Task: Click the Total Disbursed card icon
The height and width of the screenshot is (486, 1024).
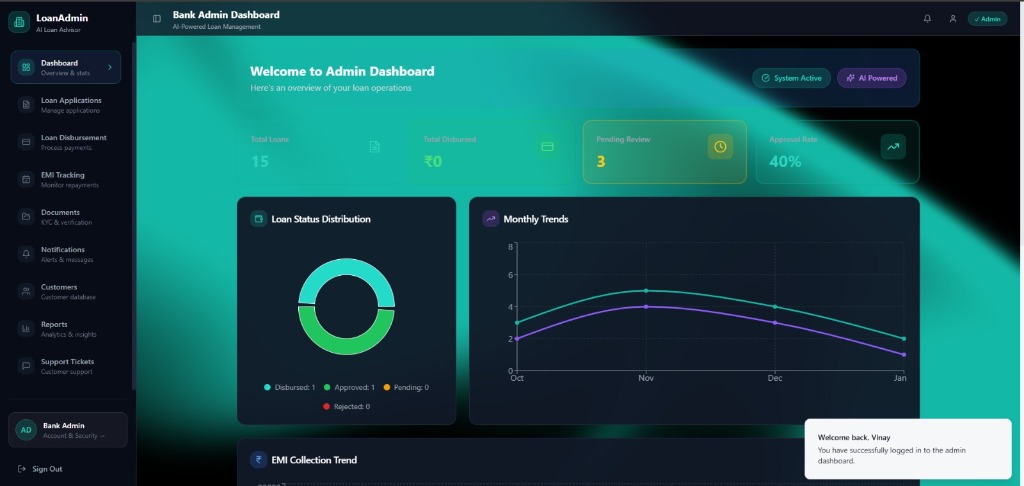Action: (547, 147)
